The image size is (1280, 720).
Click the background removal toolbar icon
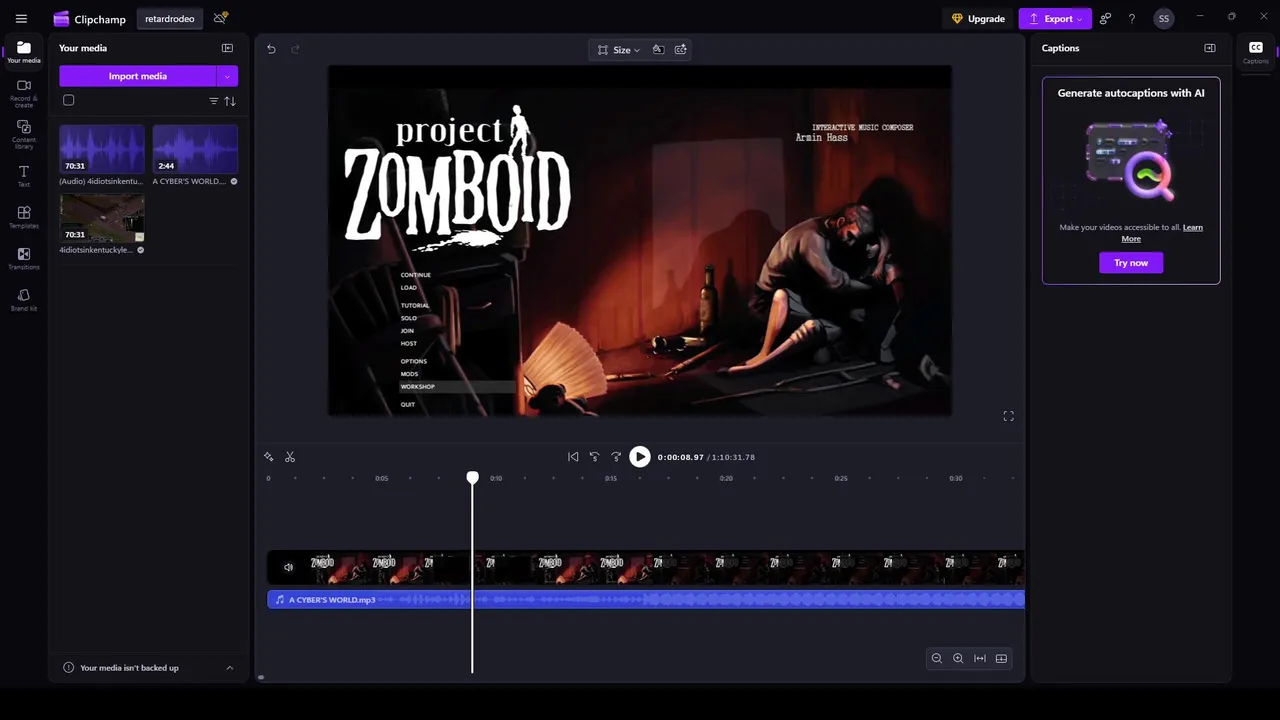point(658,49)
